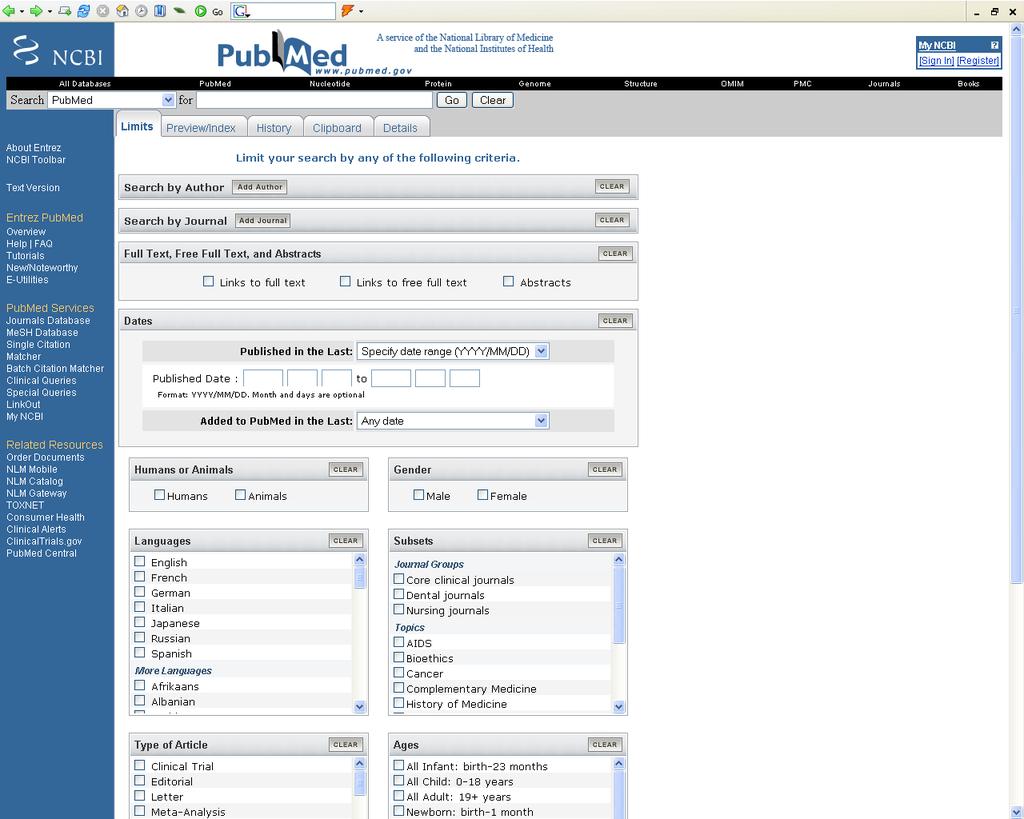Check the Cancer topic checkbox
The image size is (1024, 819).
pyautogui.click(x=399, y=672)
